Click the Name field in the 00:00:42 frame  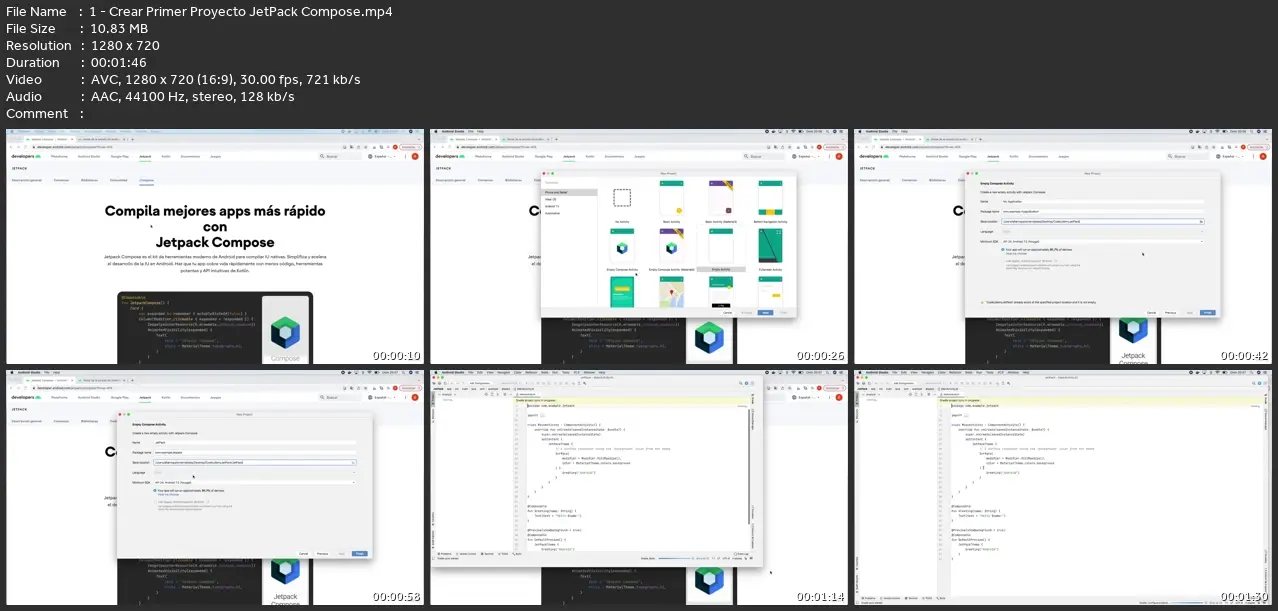coord(1104,201)
